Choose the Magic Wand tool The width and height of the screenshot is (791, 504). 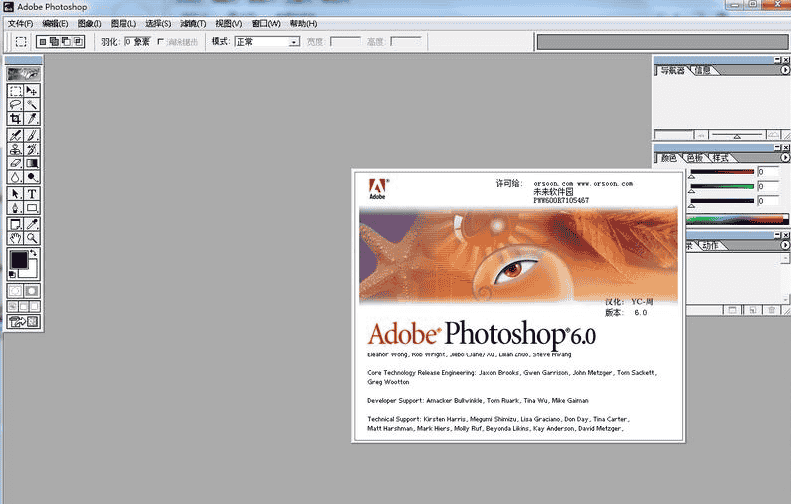pyautogui.click(x=32, y=104)
